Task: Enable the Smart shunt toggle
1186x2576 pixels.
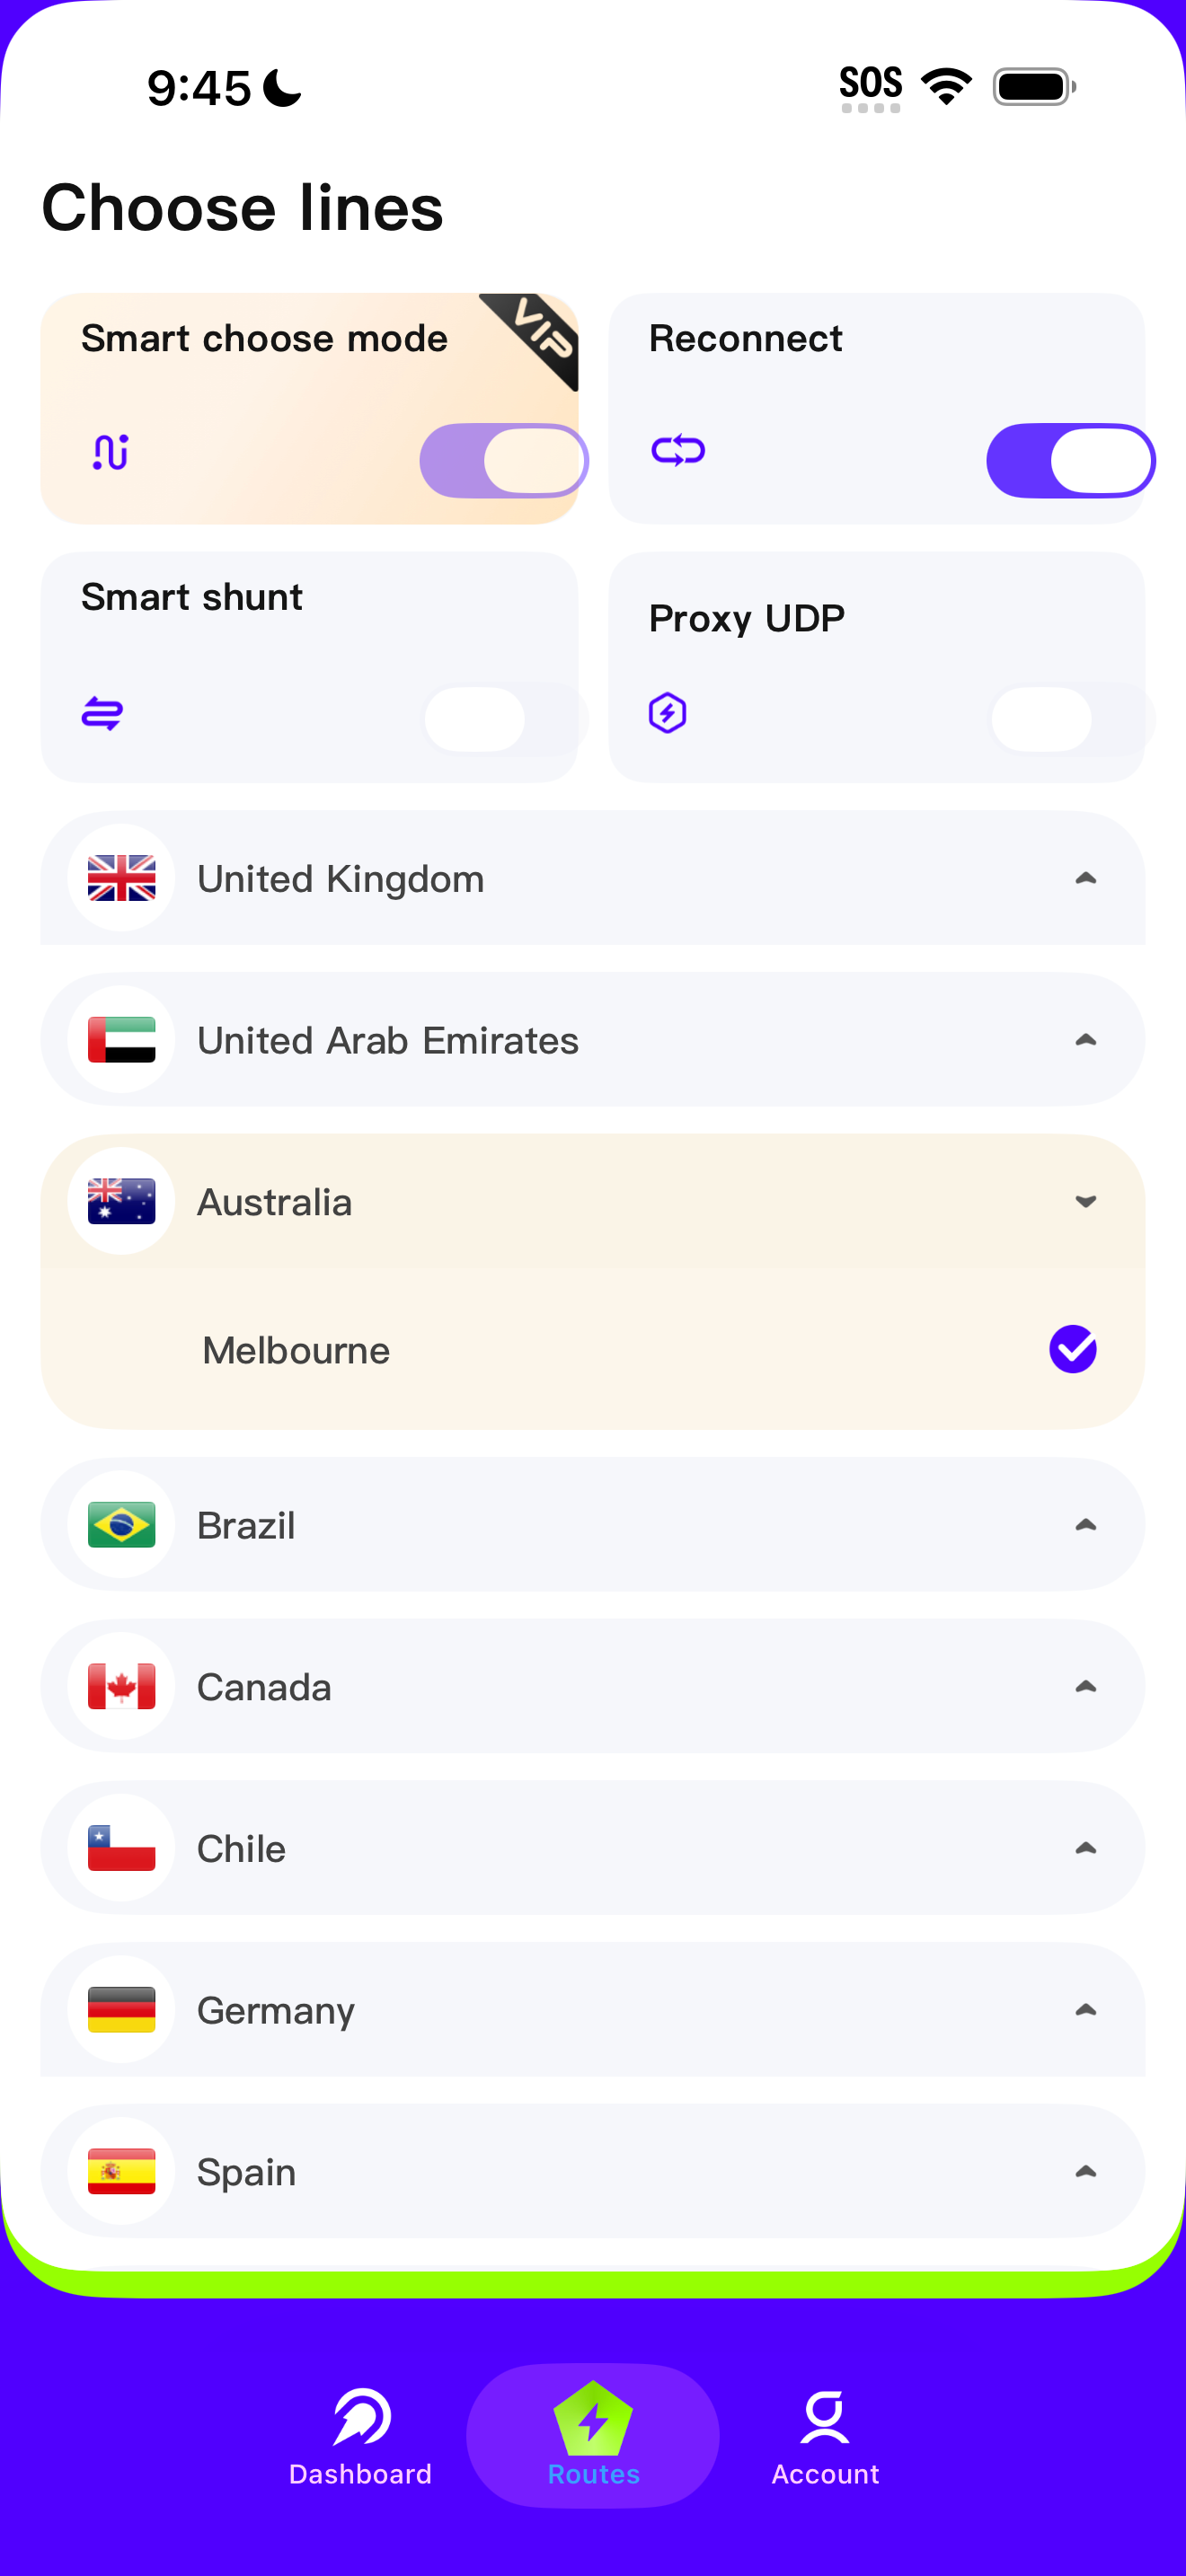Action: point(504,719)
